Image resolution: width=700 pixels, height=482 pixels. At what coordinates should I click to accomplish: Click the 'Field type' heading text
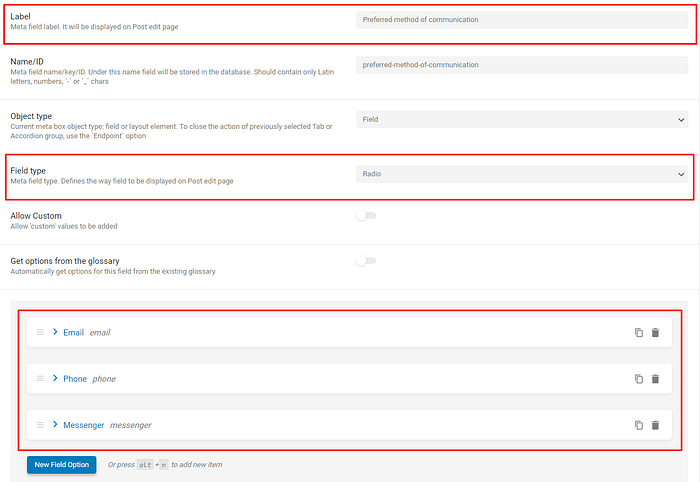[28, 170]
